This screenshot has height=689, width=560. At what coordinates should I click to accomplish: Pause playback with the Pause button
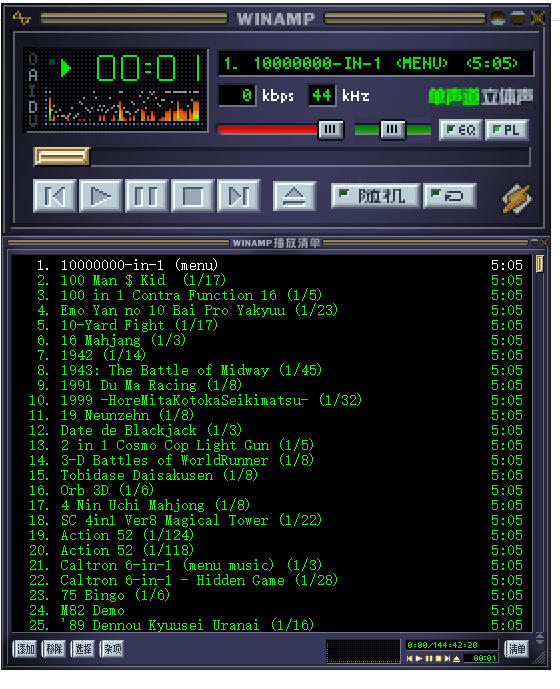click(146, 196)
